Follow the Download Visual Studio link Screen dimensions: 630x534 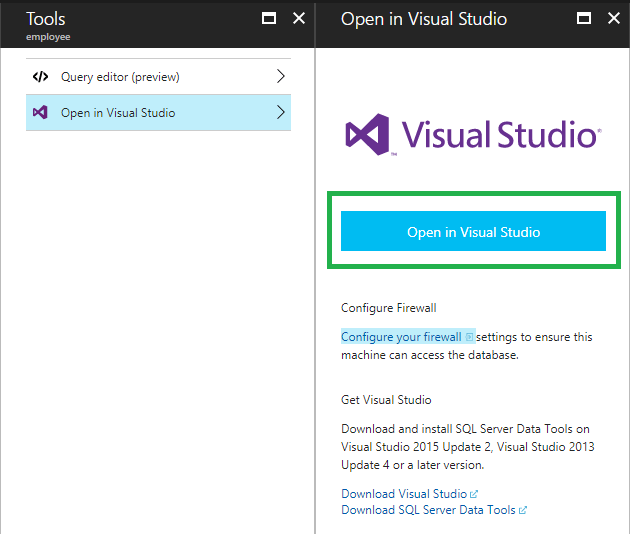[x=404, y=494]
